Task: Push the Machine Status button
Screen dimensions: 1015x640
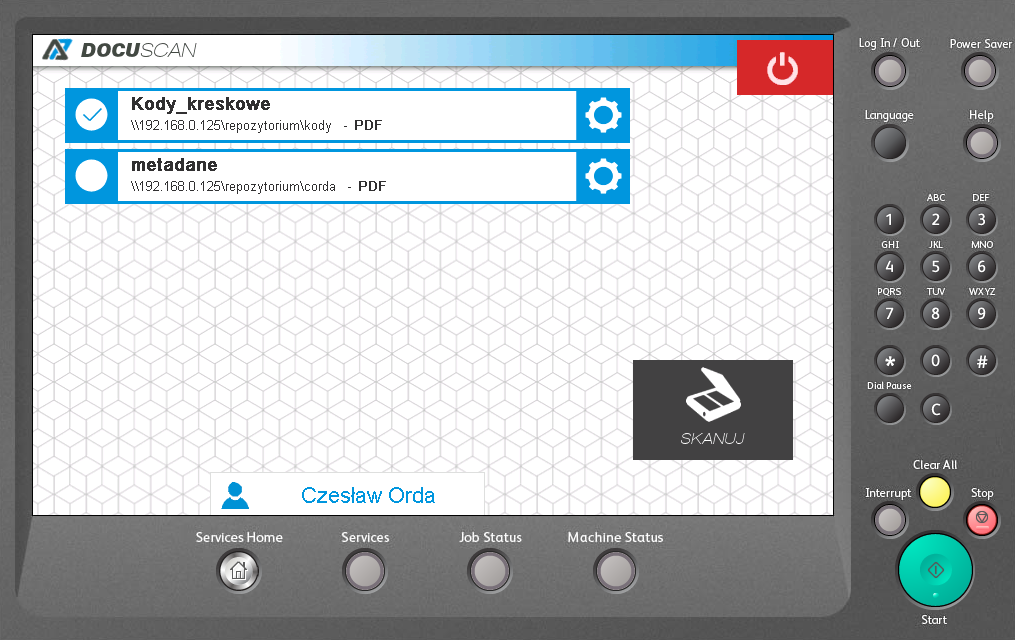Action: tap(615, 571)
